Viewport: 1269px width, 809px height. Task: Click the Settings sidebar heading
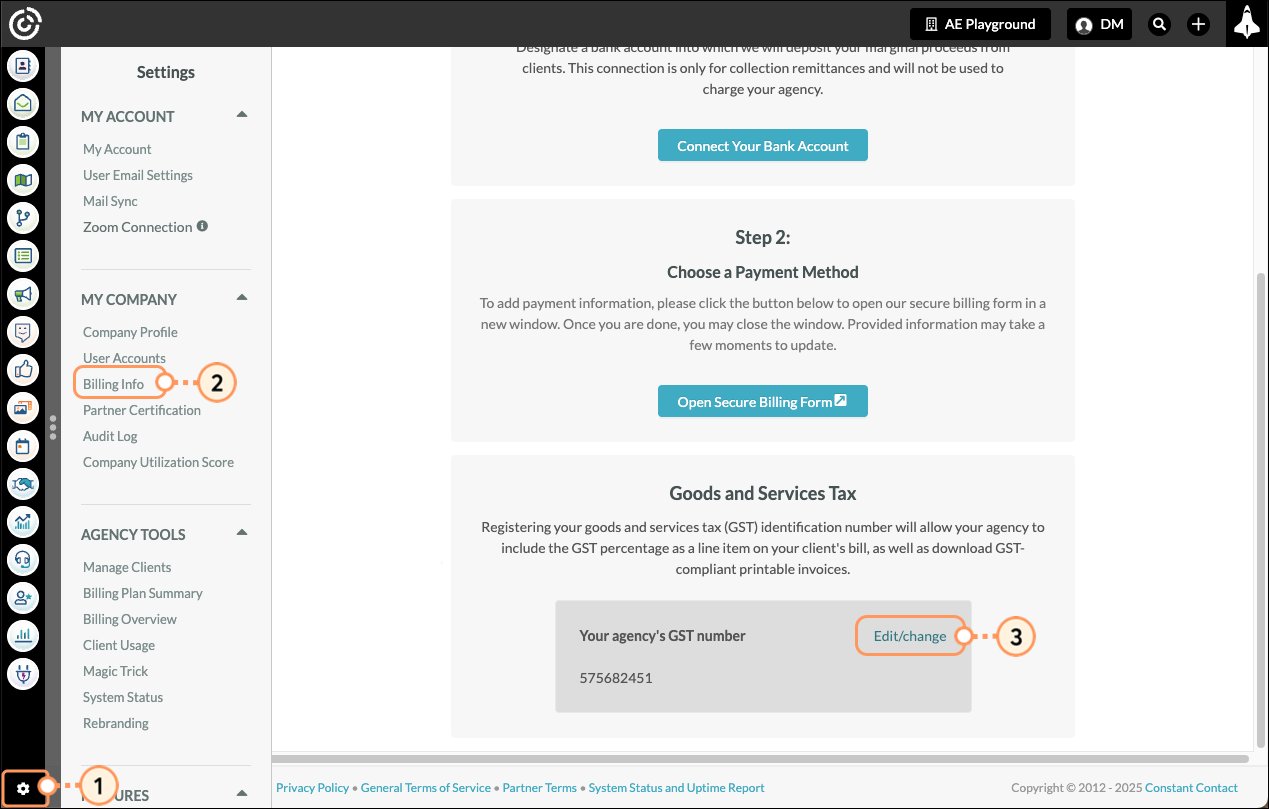coord(166,72)
